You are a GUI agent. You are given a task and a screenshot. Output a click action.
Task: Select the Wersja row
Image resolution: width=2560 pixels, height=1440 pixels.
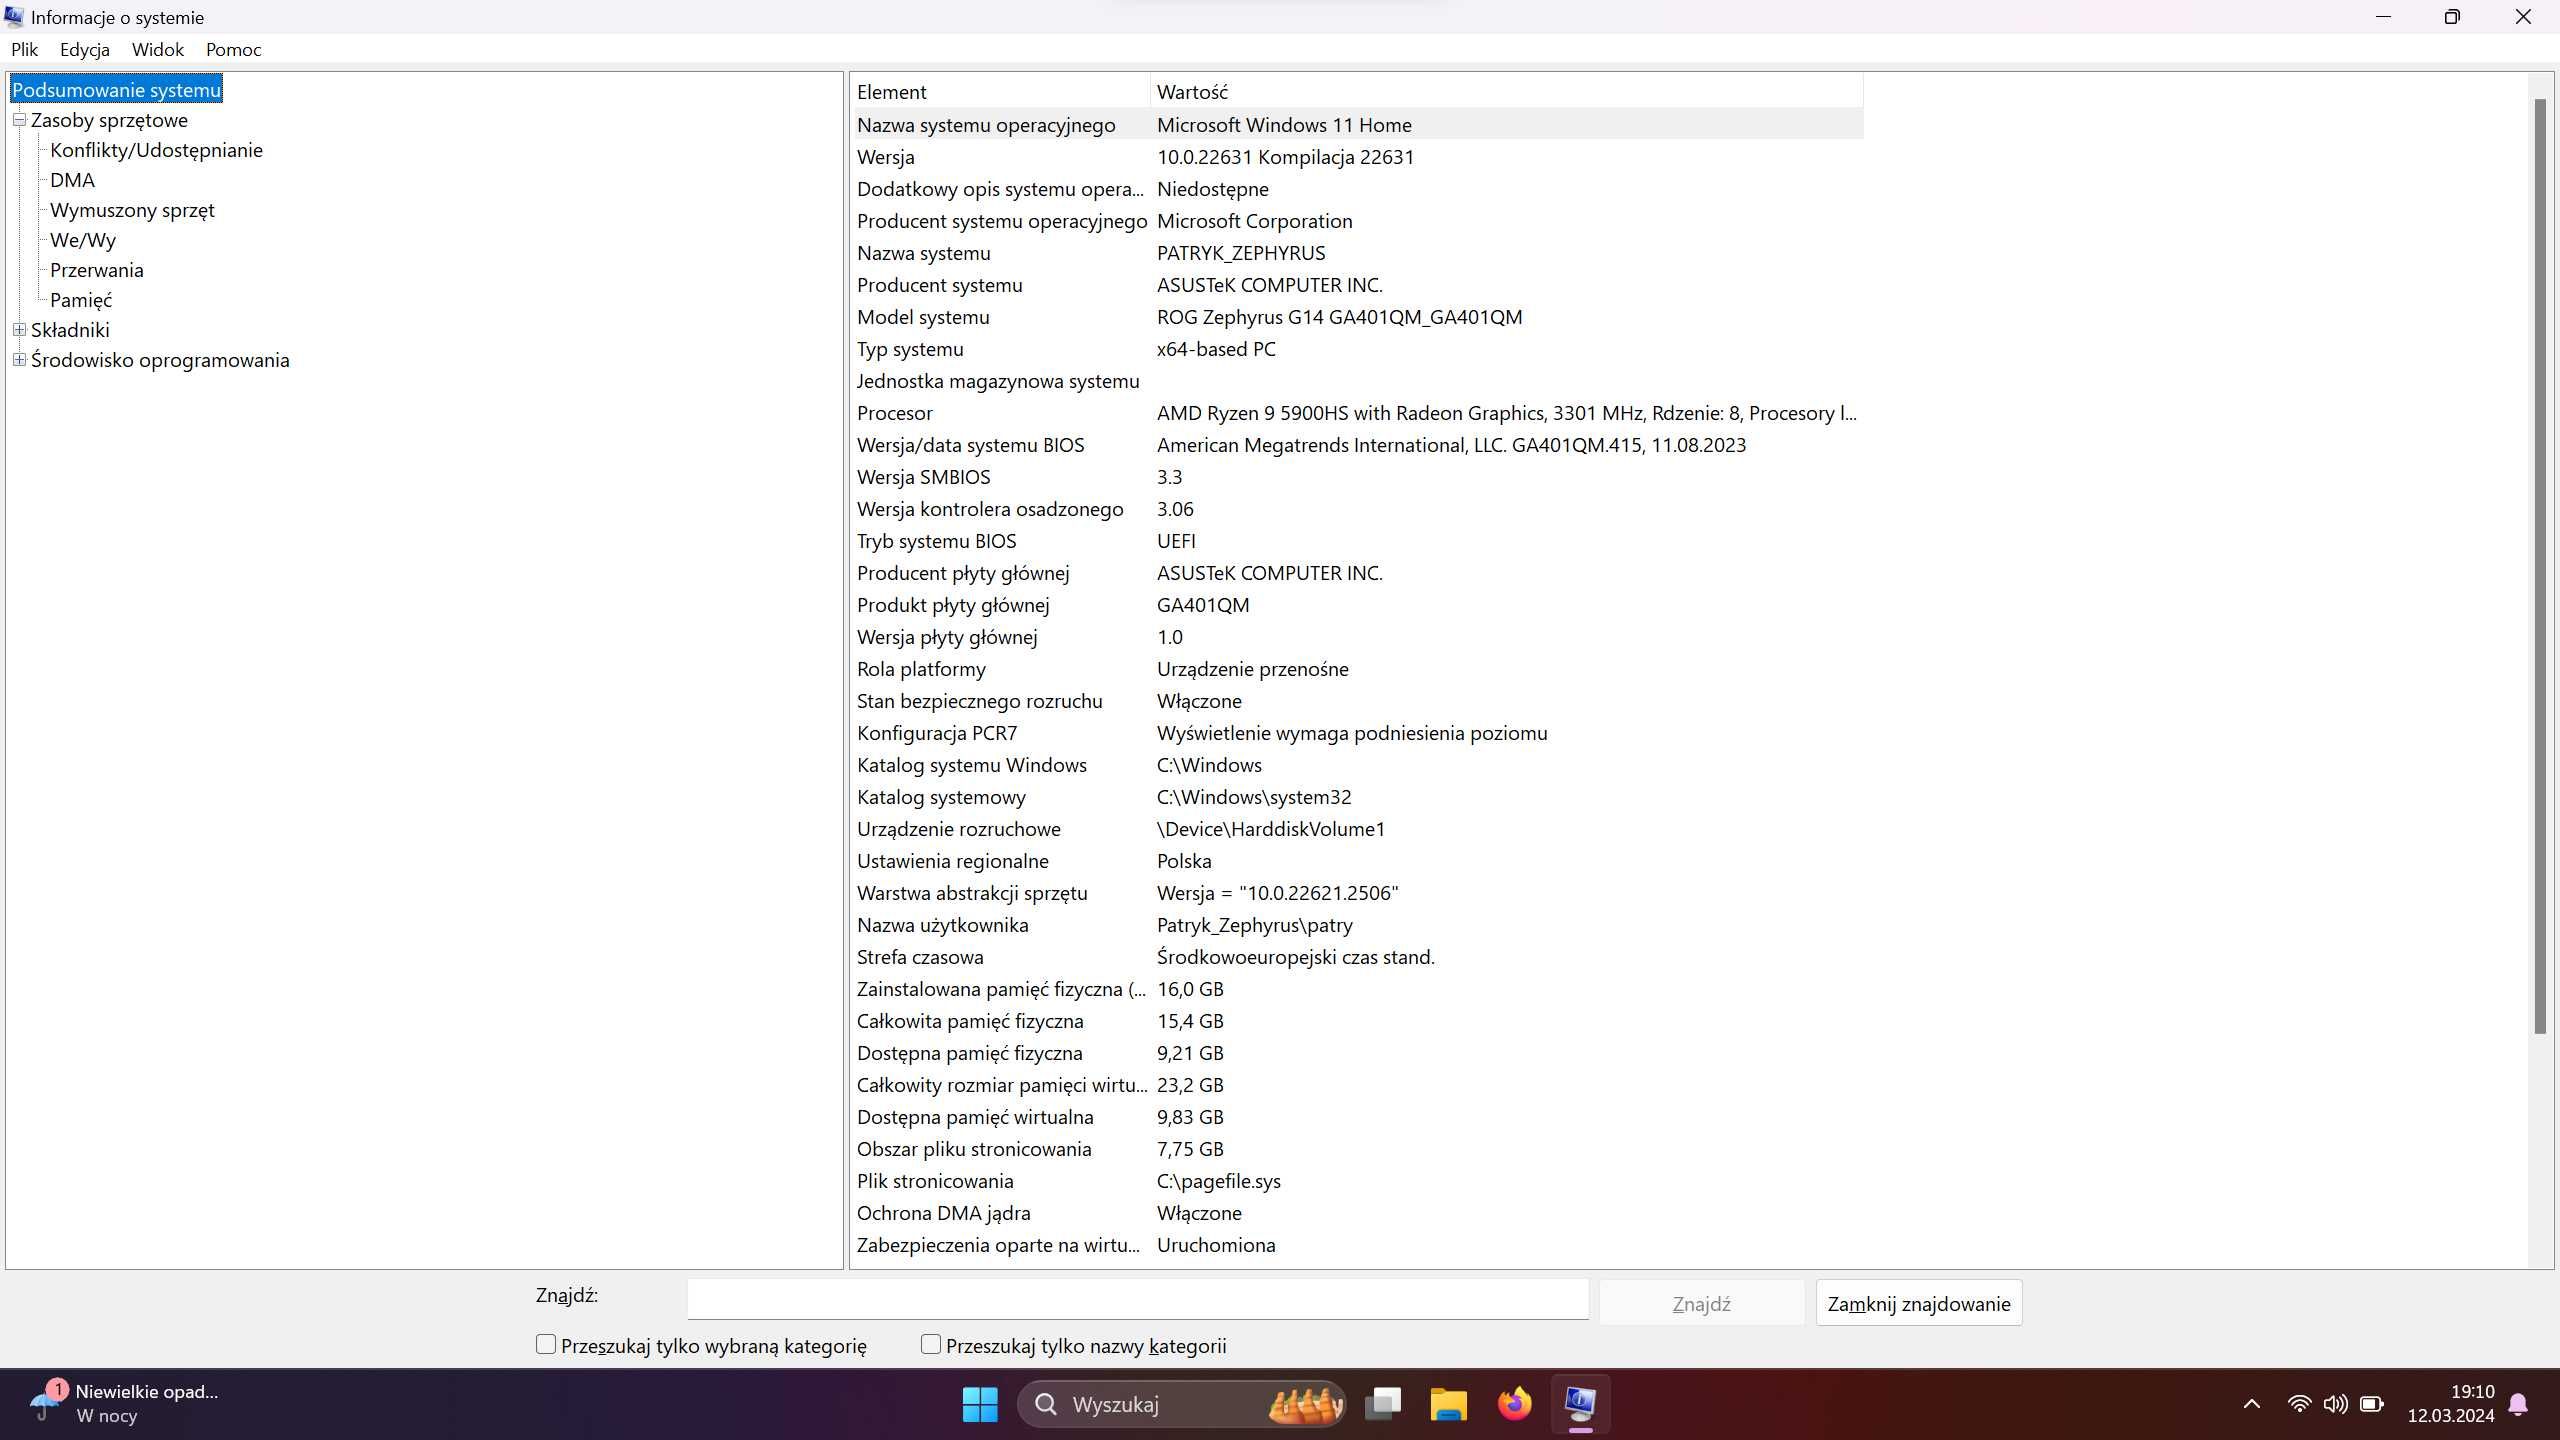click(x=1357, y=157)
